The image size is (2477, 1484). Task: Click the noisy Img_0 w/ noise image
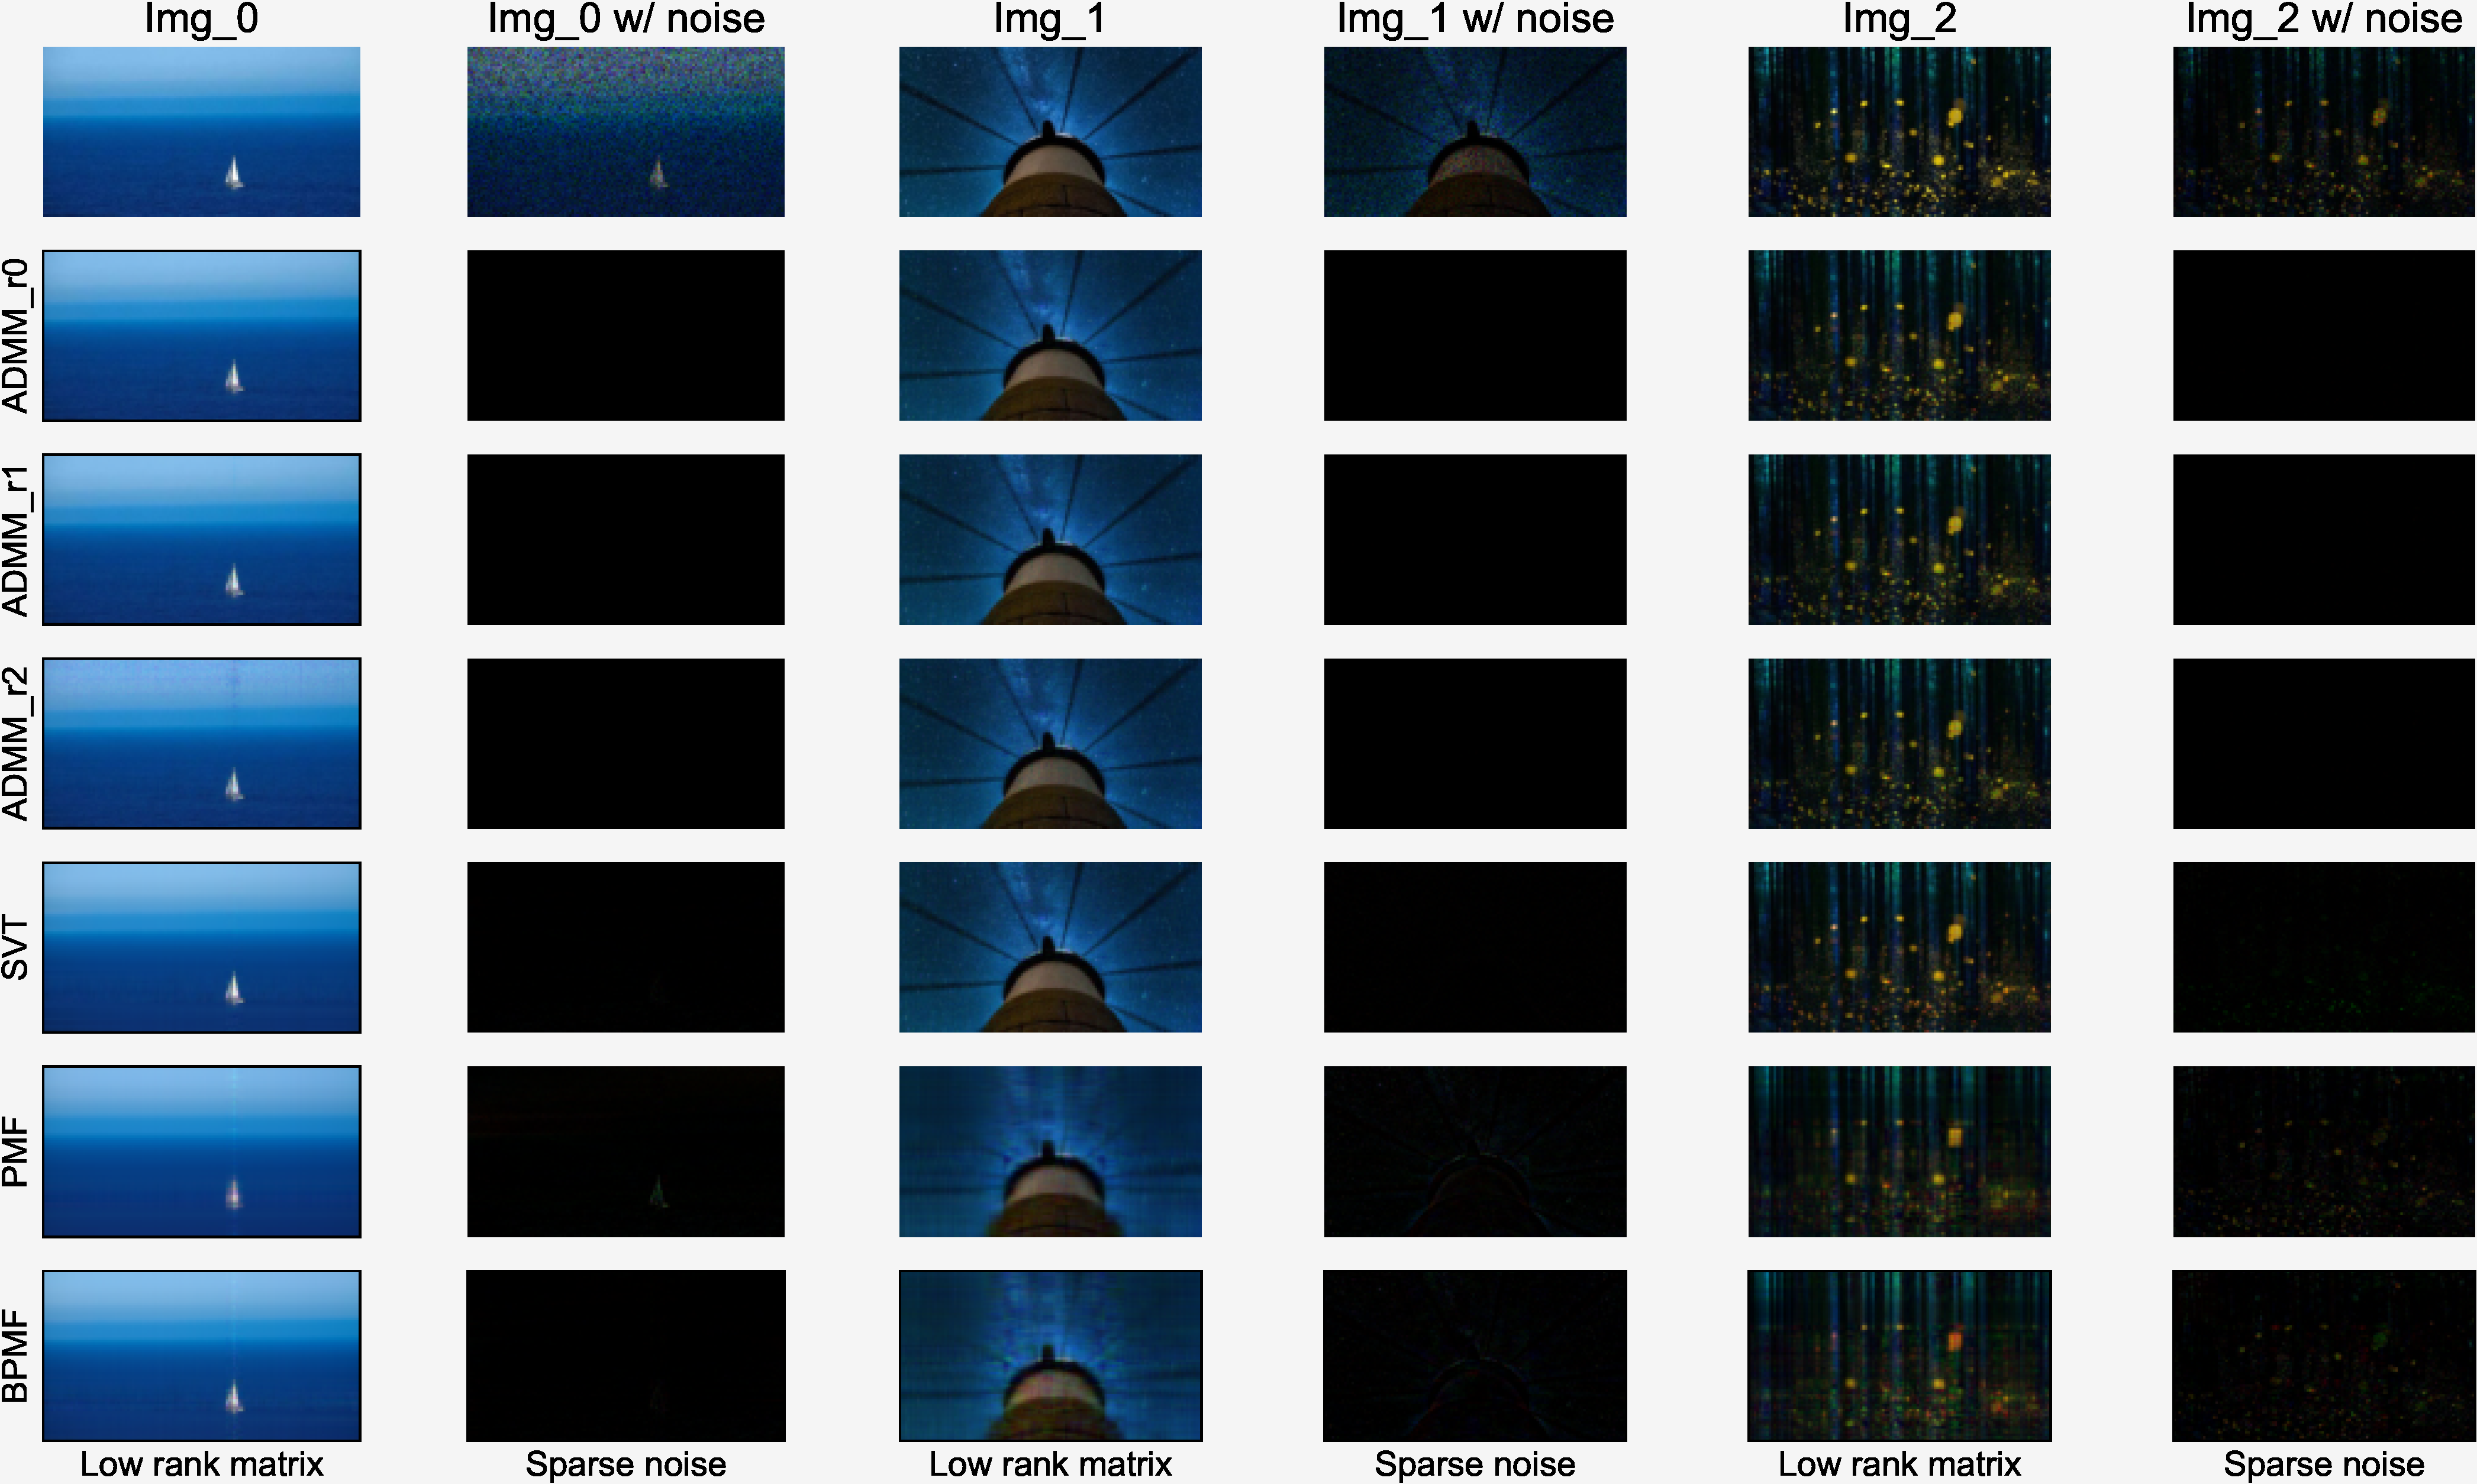[x=625, y=131]
